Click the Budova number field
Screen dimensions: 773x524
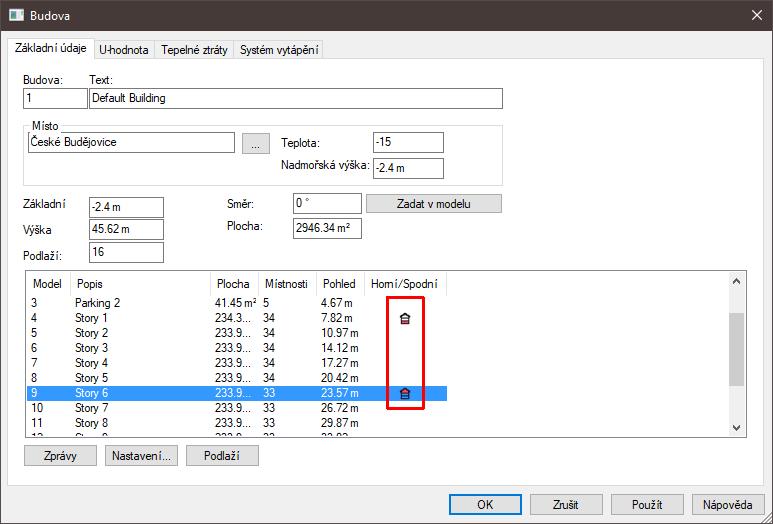(55, 99)
